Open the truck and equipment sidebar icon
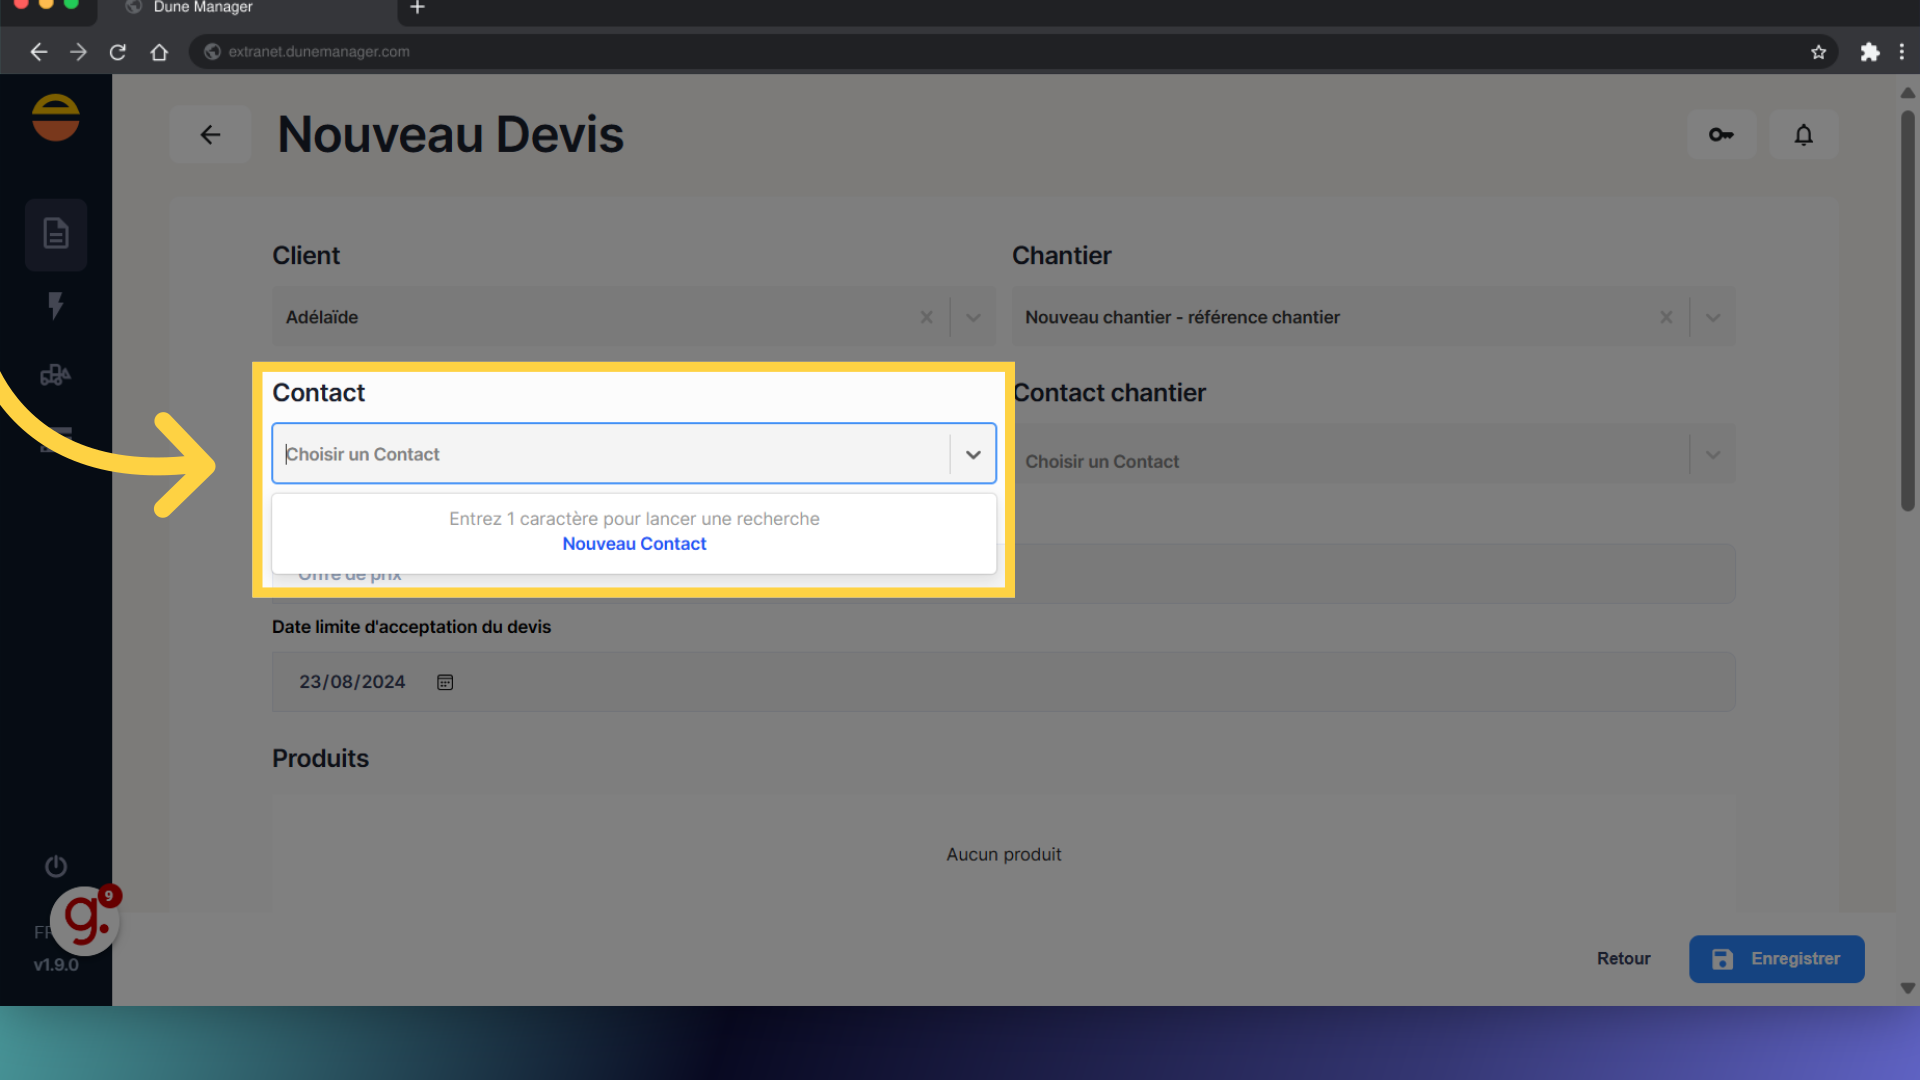 point(56,375)
